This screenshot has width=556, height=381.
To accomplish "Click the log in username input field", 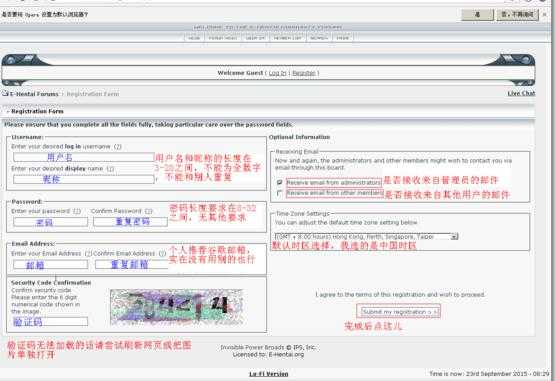I will [84, 157].
